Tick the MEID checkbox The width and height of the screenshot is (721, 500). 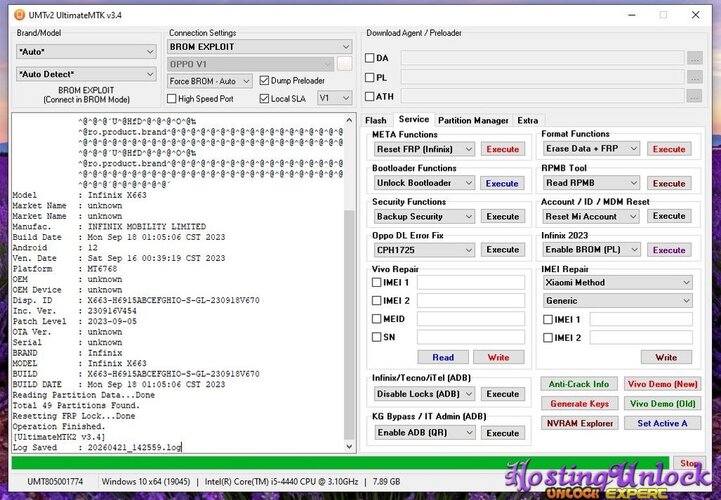tap(377, 319)
